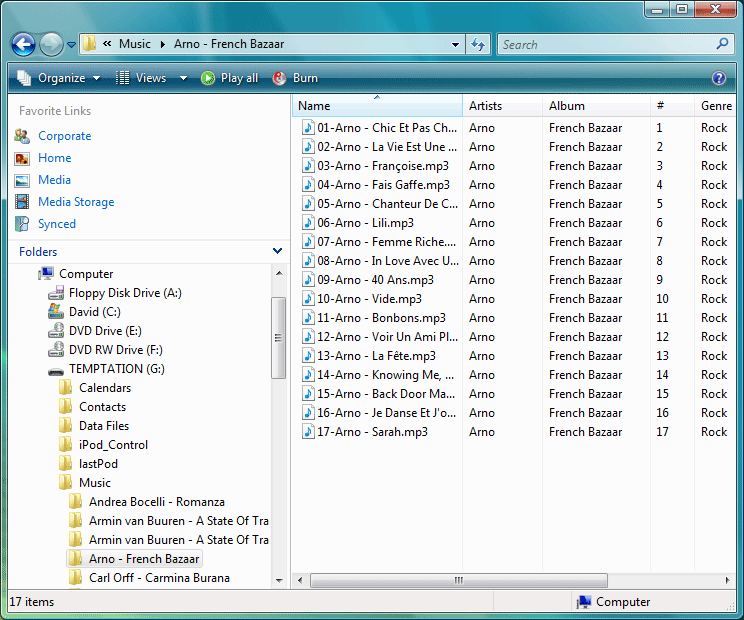Sort by the Artists column header
Screen dimensions: 744x620
[x=502, y=106]
